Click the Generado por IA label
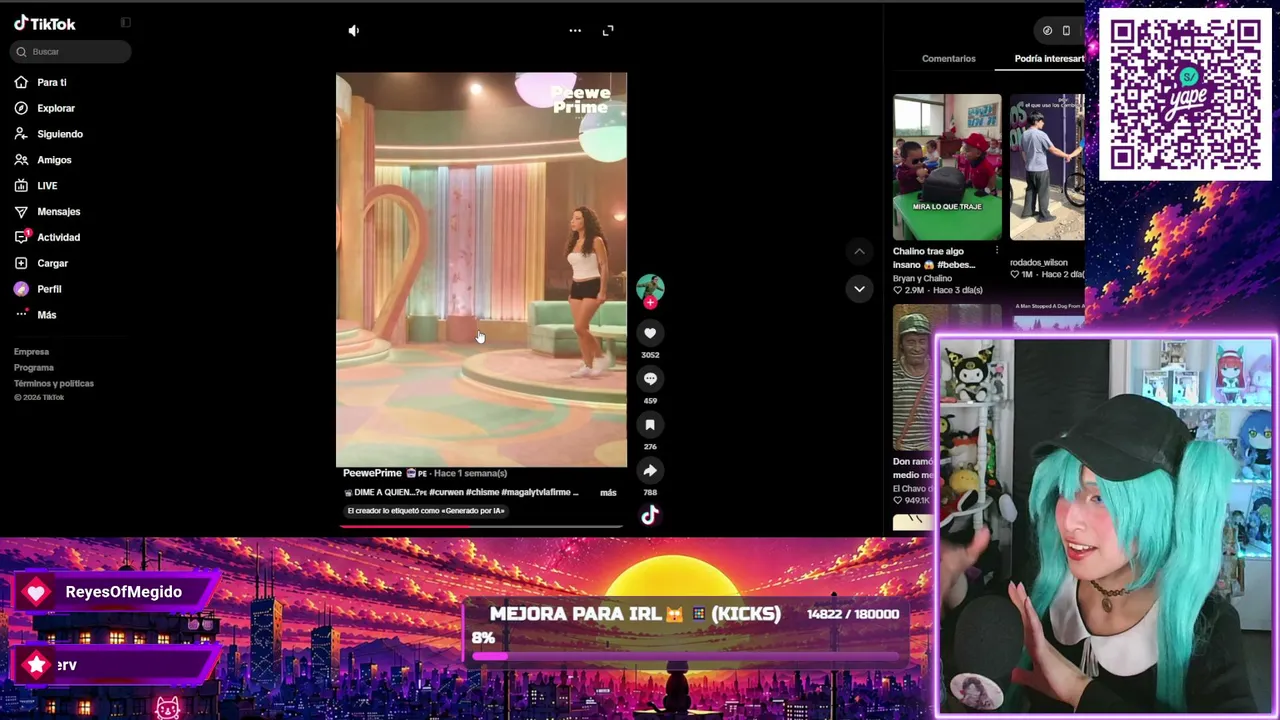1280x720 pixels. pyautogui.click(x=426, y=511)
